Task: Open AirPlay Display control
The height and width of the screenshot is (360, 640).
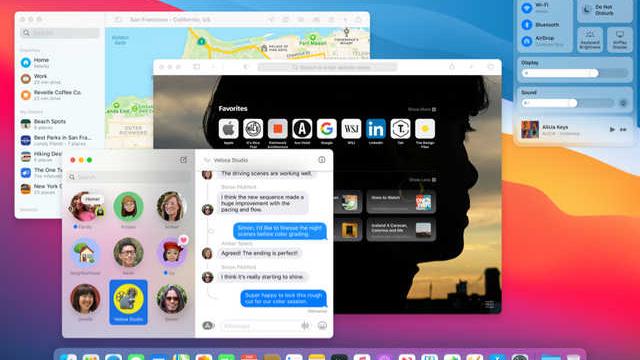Action: pos(620,40)
